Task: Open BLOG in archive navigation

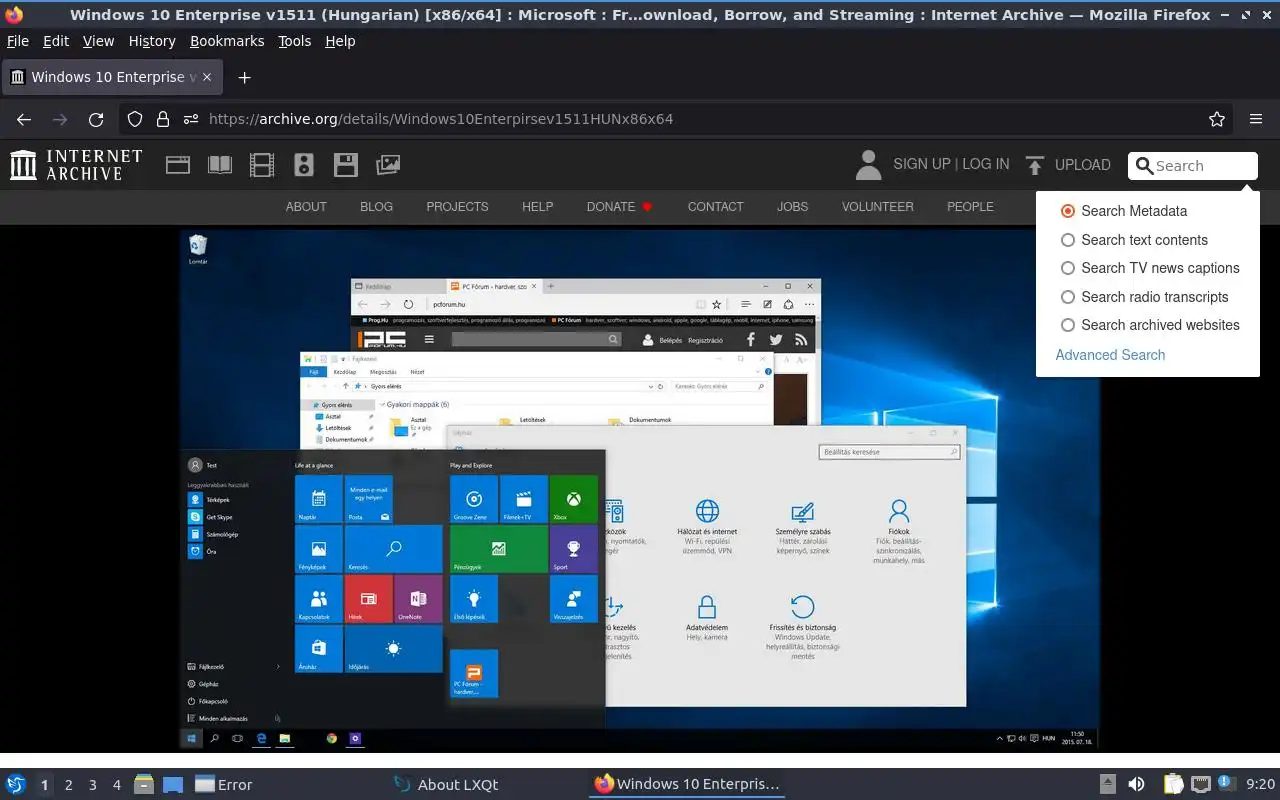Action: click(x=376, y=207)
